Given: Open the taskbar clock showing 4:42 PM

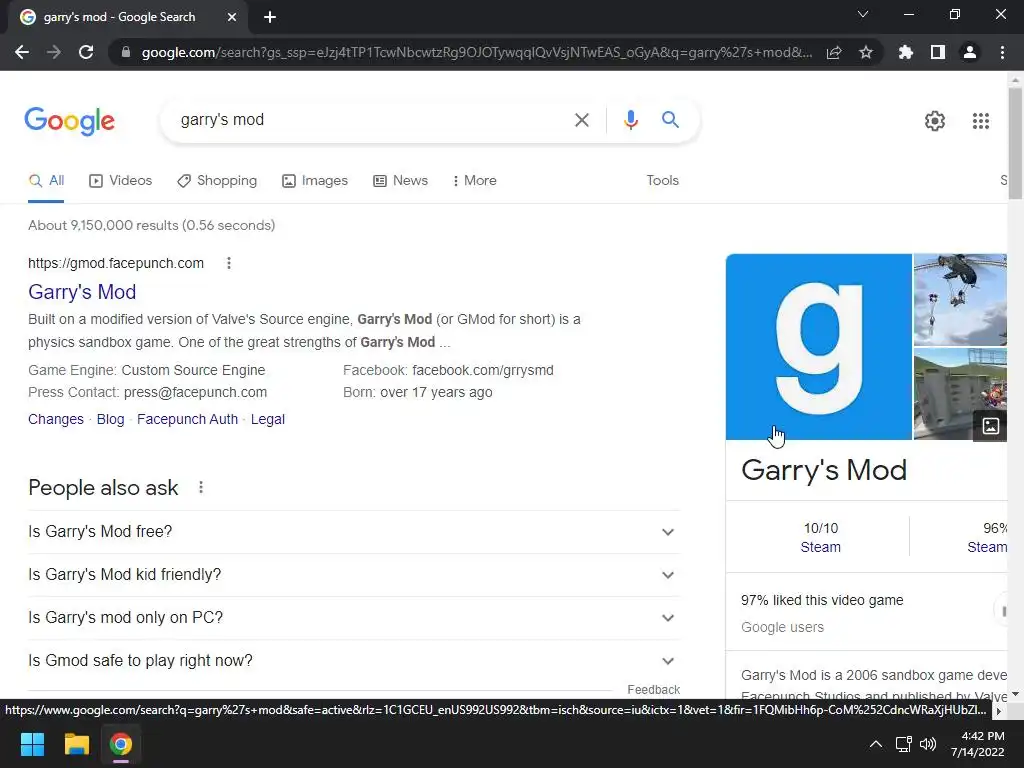Looking at the screenshot, I should click(978, 744).
